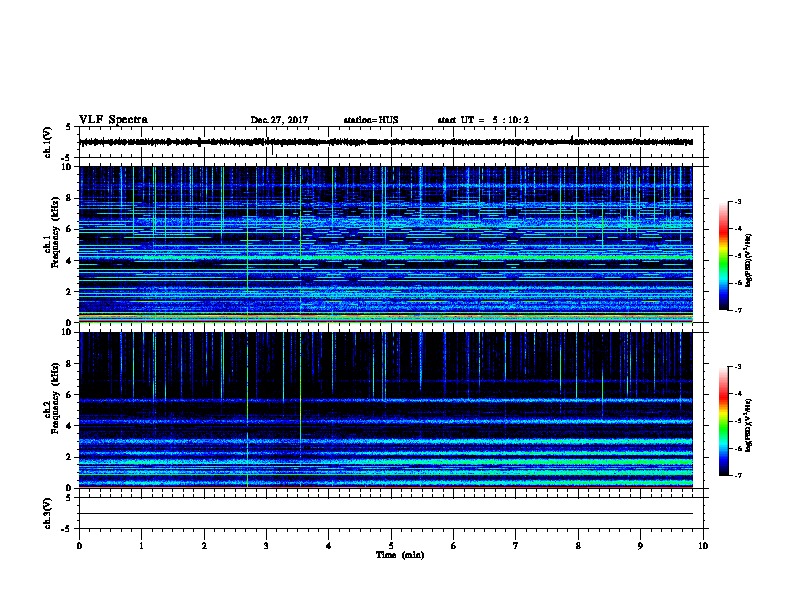Image resolution: width=792 pixels, height=612 pixels.
Task: Click the "ch.3(V)" axis label
Action: (48, 514)
